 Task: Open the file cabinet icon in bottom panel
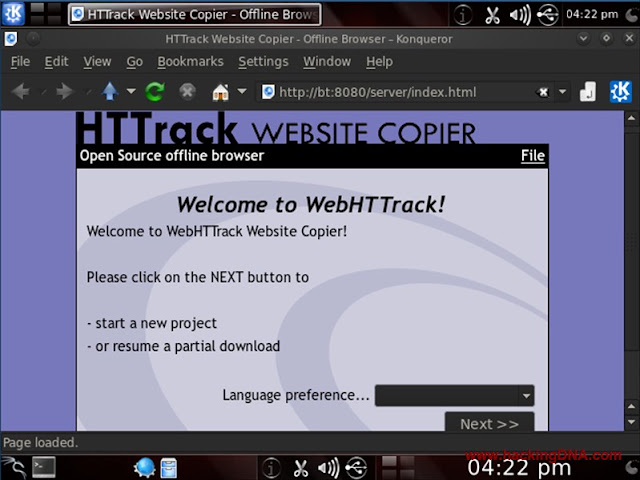169,468
